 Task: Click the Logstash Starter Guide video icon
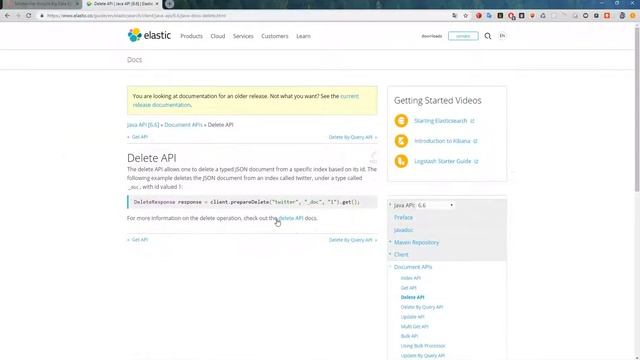tap(401, 161)
